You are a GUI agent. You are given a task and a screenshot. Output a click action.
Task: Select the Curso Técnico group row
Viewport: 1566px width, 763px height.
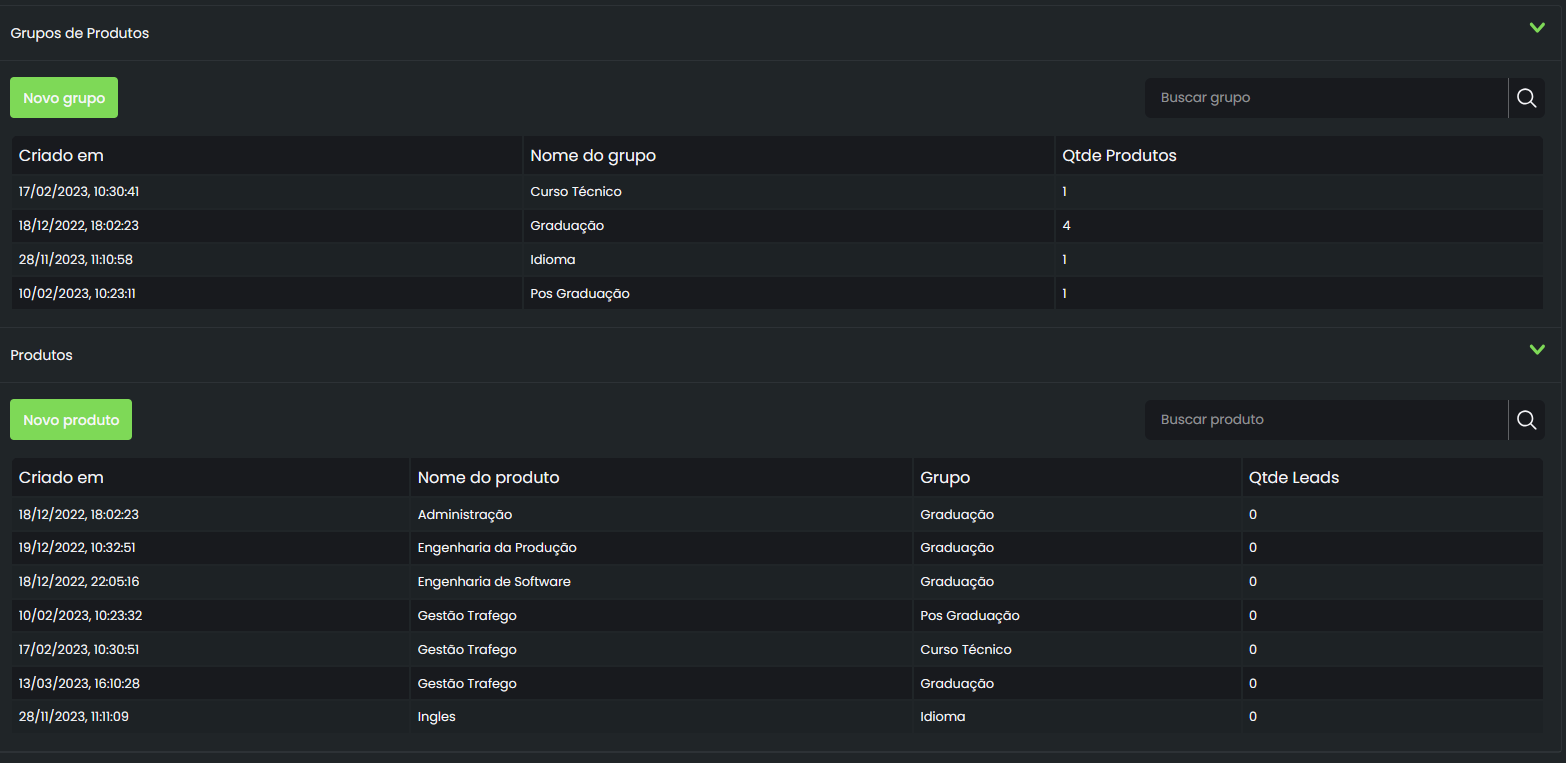pos(777,192)
